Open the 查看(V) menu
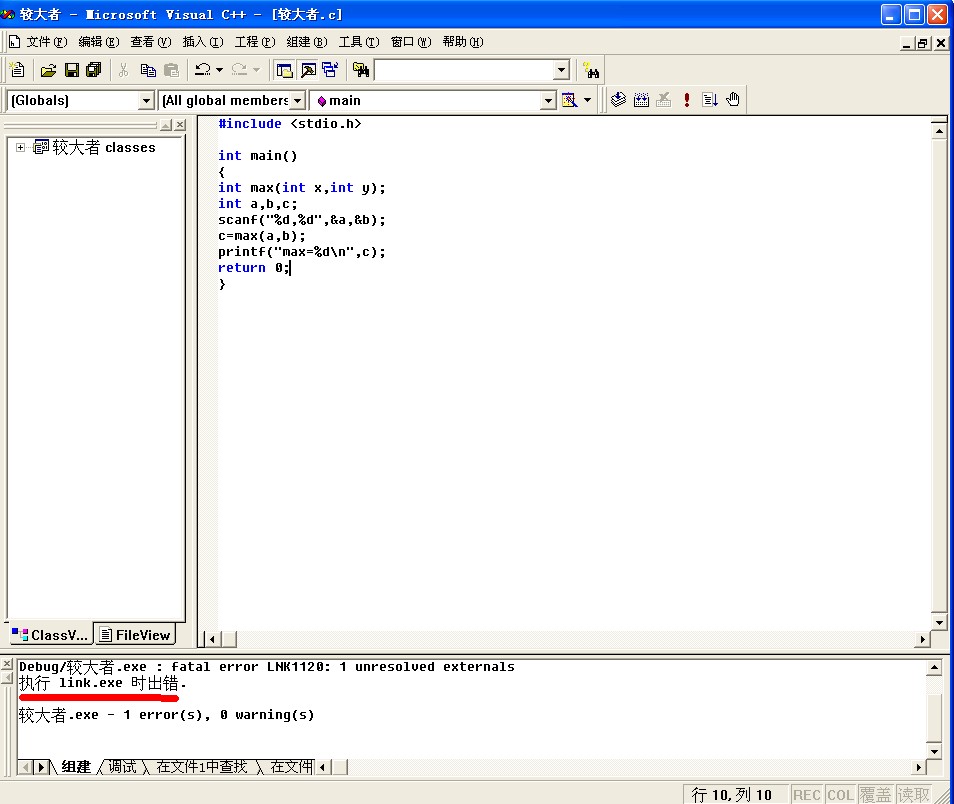Image resolution: width=954 pixels, height=804 pixels. (x=150, y=42)
